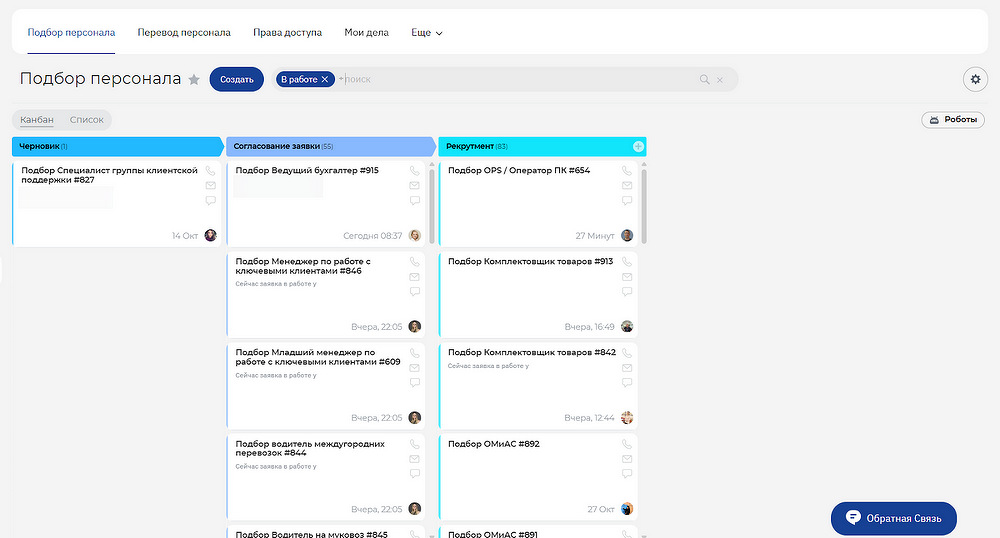
Task: Click chat icon on Специалист группы клиентской поддержки card
Action: pyautogui.click(x=210, y=201)
